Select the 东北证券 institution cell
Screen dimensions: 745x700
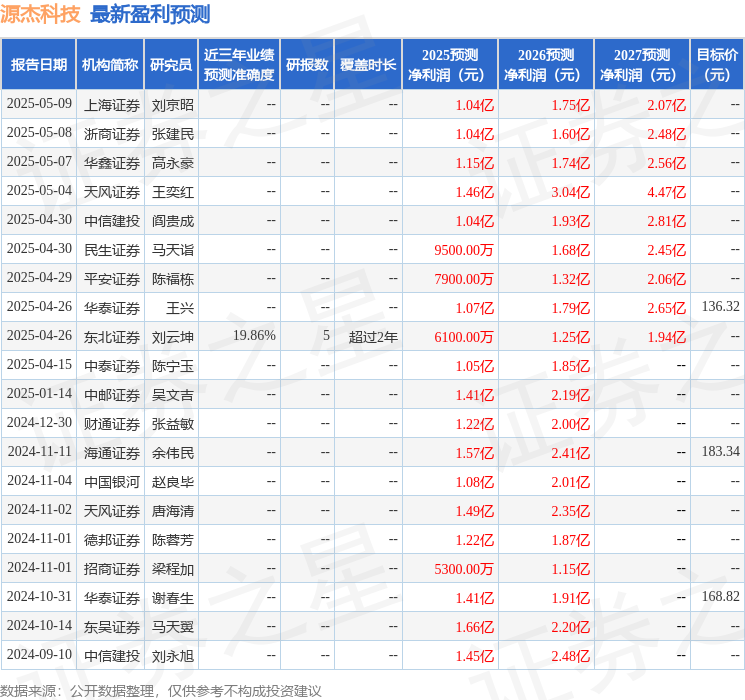[x=112, y=337]
